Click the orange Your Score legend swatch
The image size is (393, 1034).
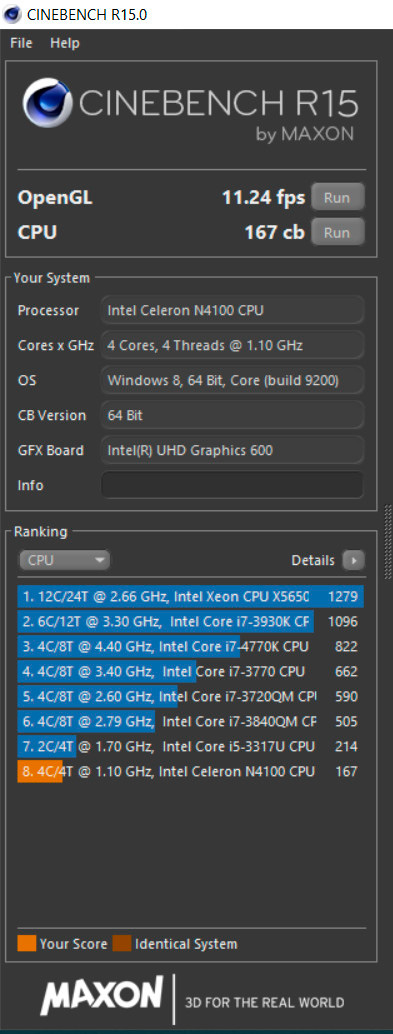[x=26, y=944]
